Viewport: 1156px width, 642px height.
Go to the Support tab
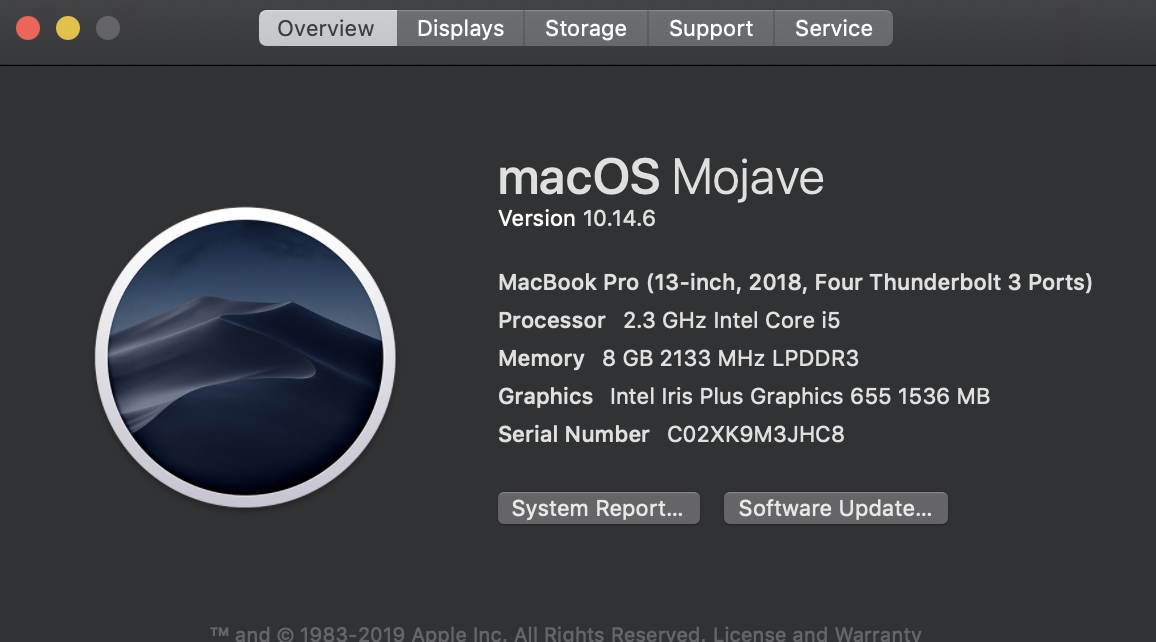pos(710,28)
